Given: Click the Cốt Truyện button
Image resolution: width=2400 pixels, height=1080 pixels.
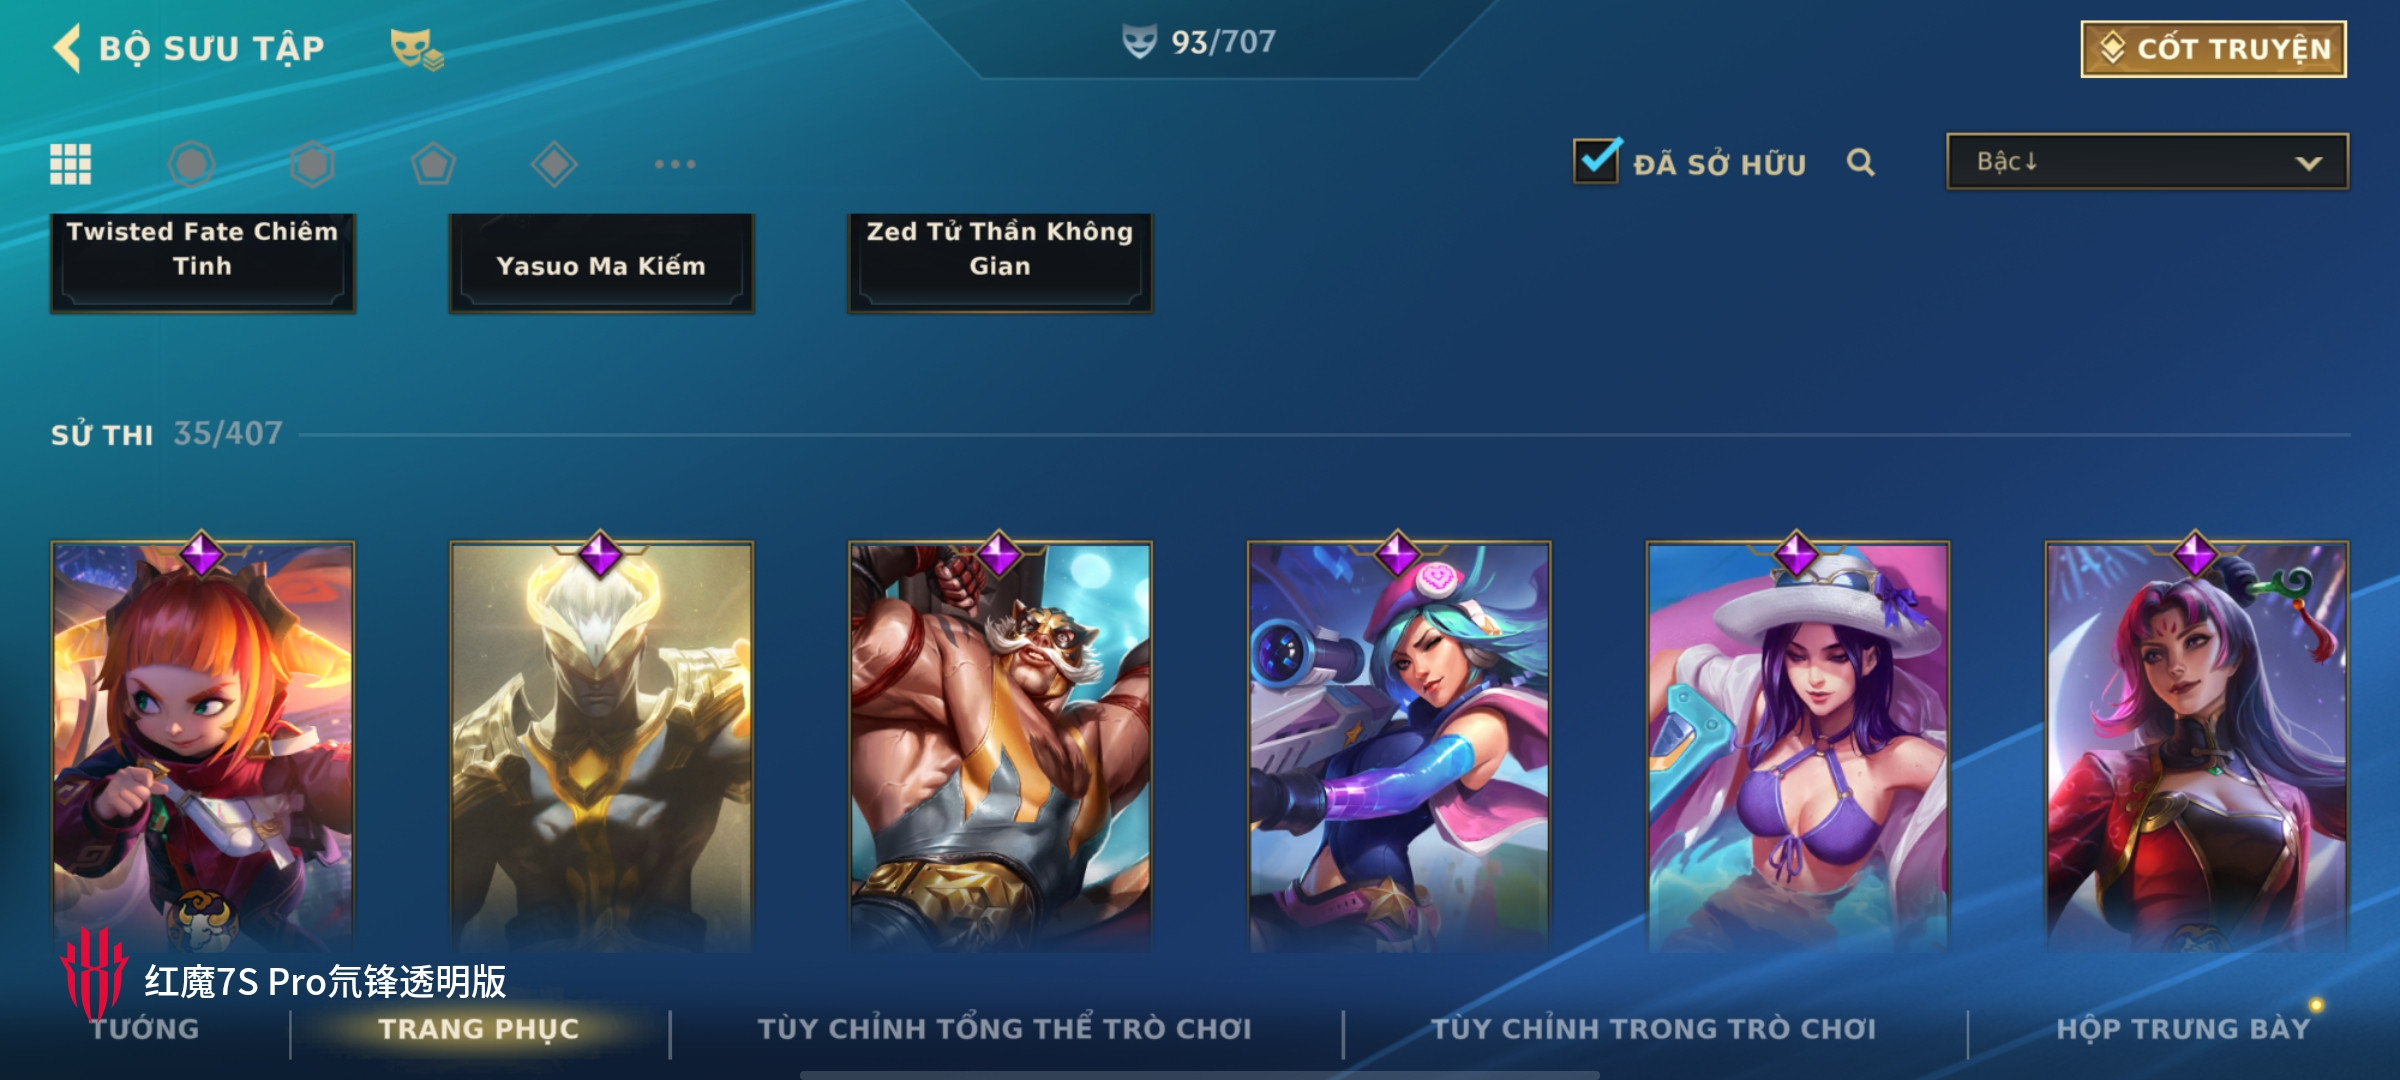Looking at the screenshot, I should tap(2214, 48).
